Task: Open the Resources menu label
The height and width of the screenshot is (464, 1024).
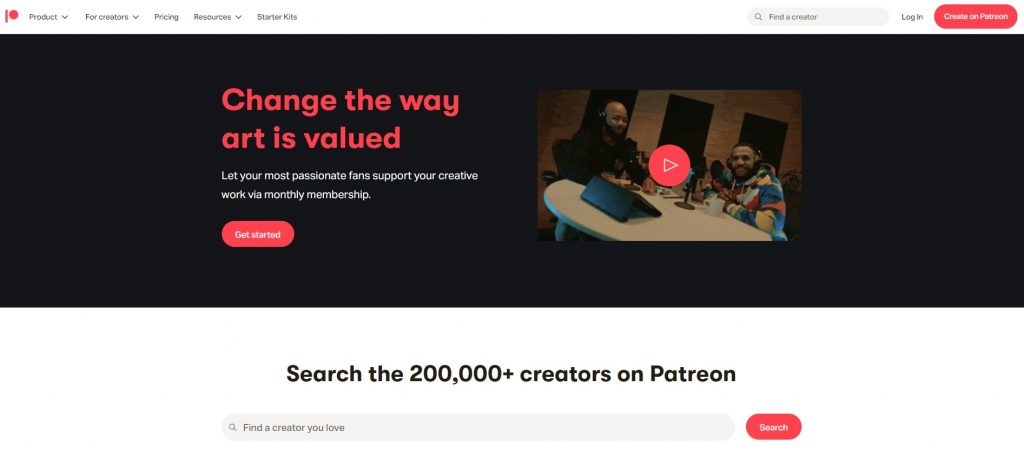Action: coord(212,17)
